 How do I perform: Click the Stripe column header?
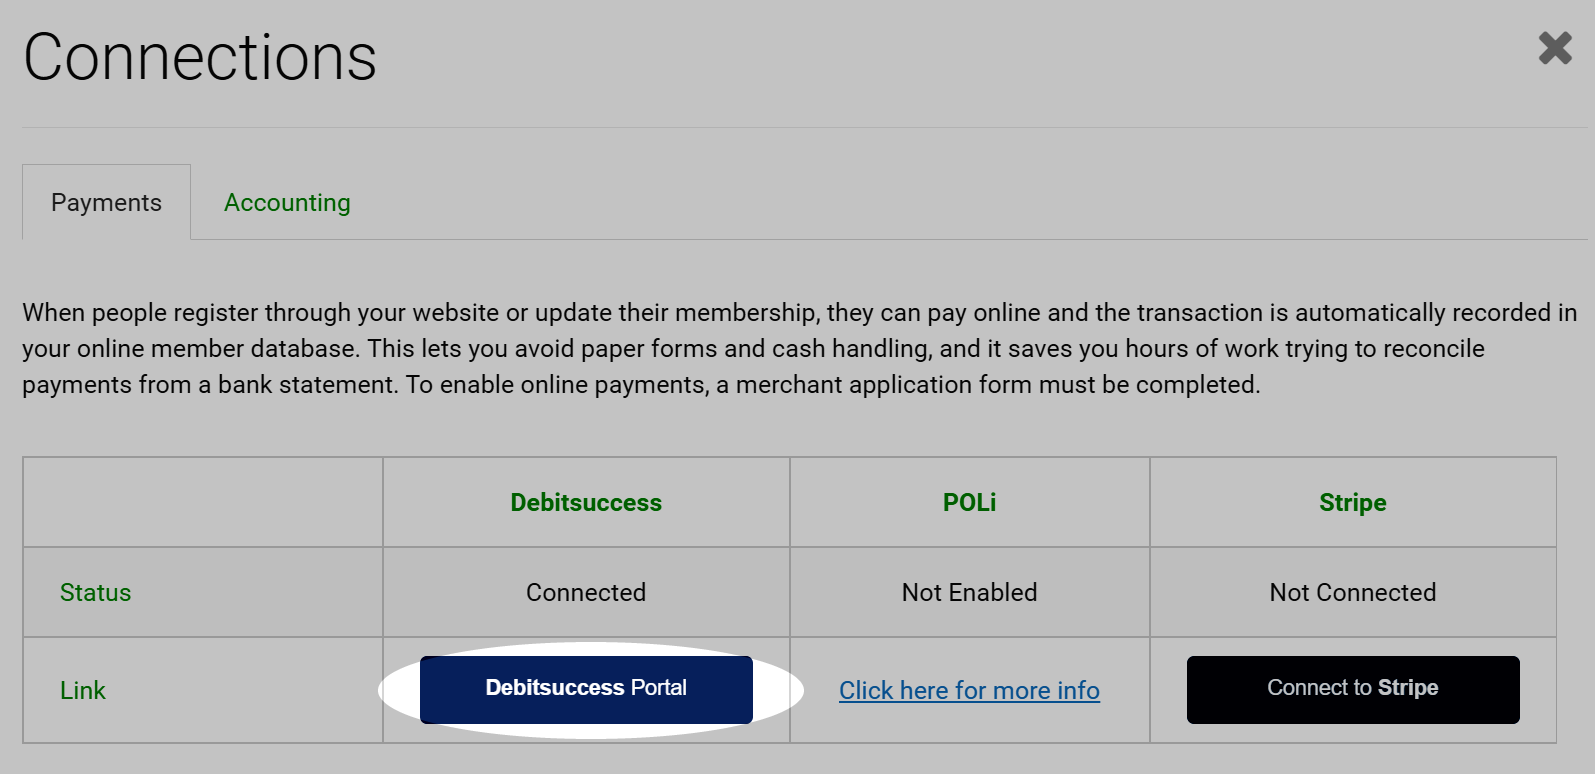1353,502
